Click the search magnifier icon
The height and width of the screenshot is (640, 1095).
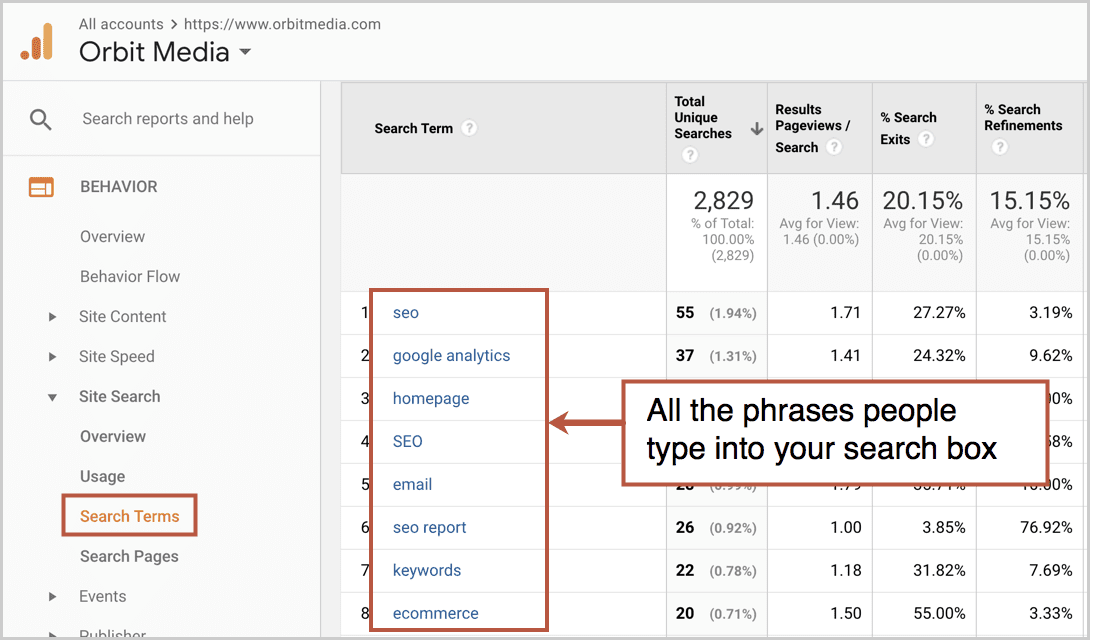[40, 120]
